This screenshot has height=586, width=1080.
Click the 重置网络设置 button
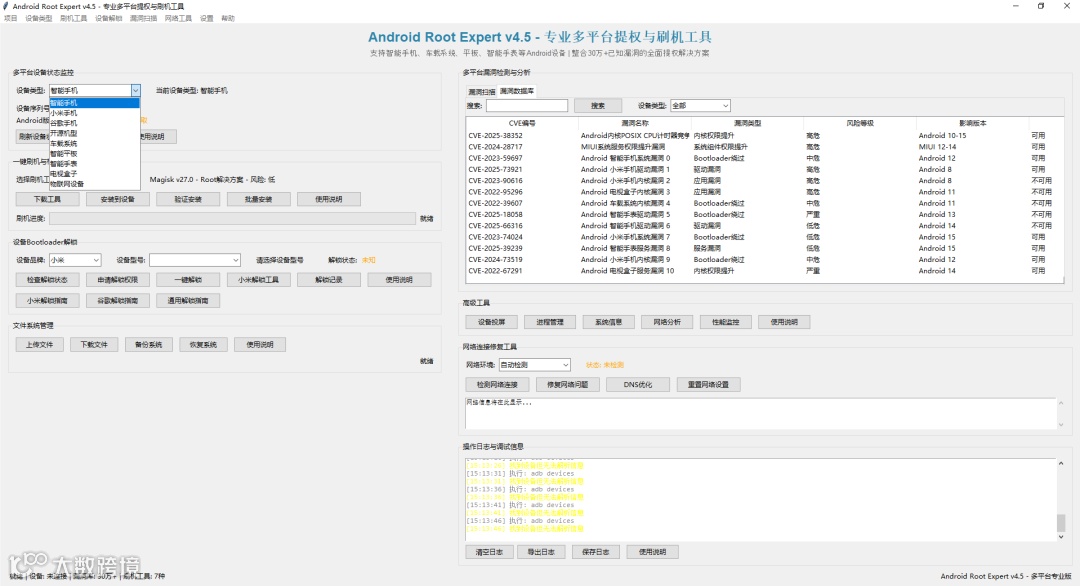(708, 384)
